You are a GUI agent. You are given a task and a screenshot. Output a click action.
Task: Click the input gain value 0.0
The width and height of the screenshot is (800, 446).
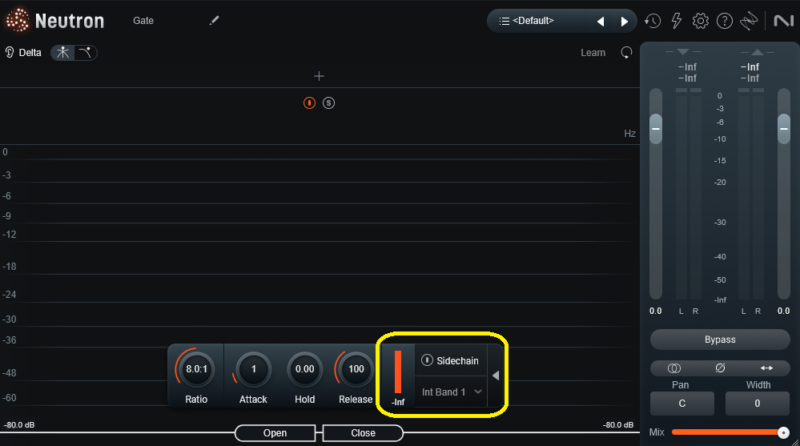point(656,311)
